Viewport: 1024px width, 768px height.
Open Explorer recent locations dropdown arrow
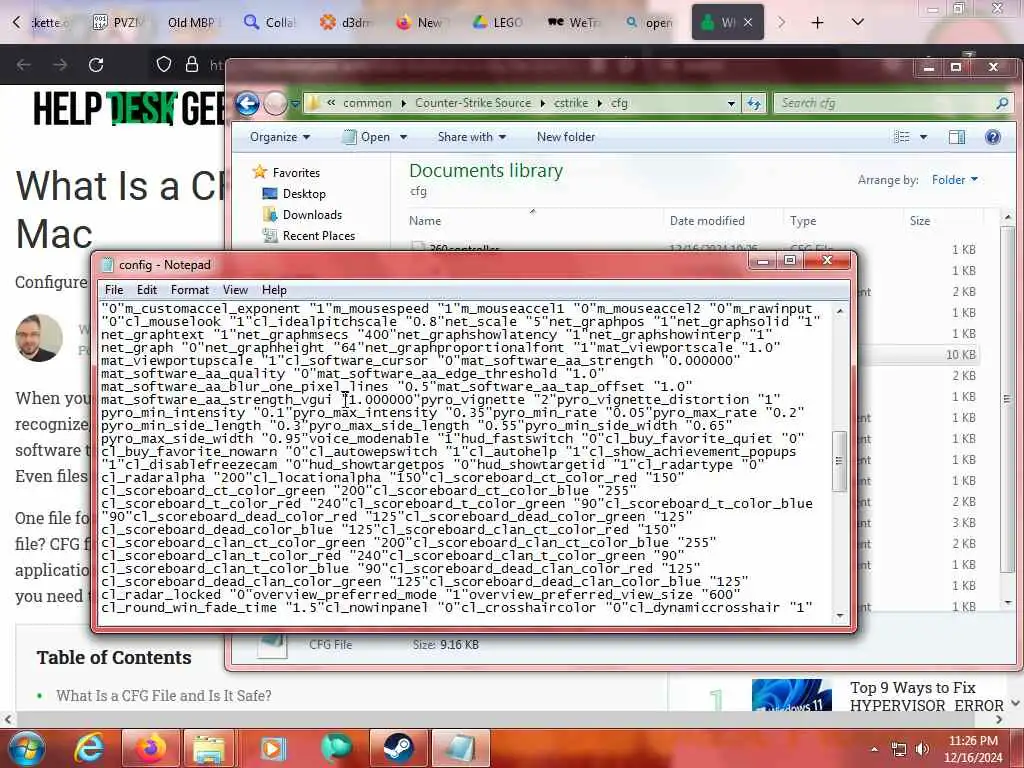pyautogui.click(x=295, y=104)
